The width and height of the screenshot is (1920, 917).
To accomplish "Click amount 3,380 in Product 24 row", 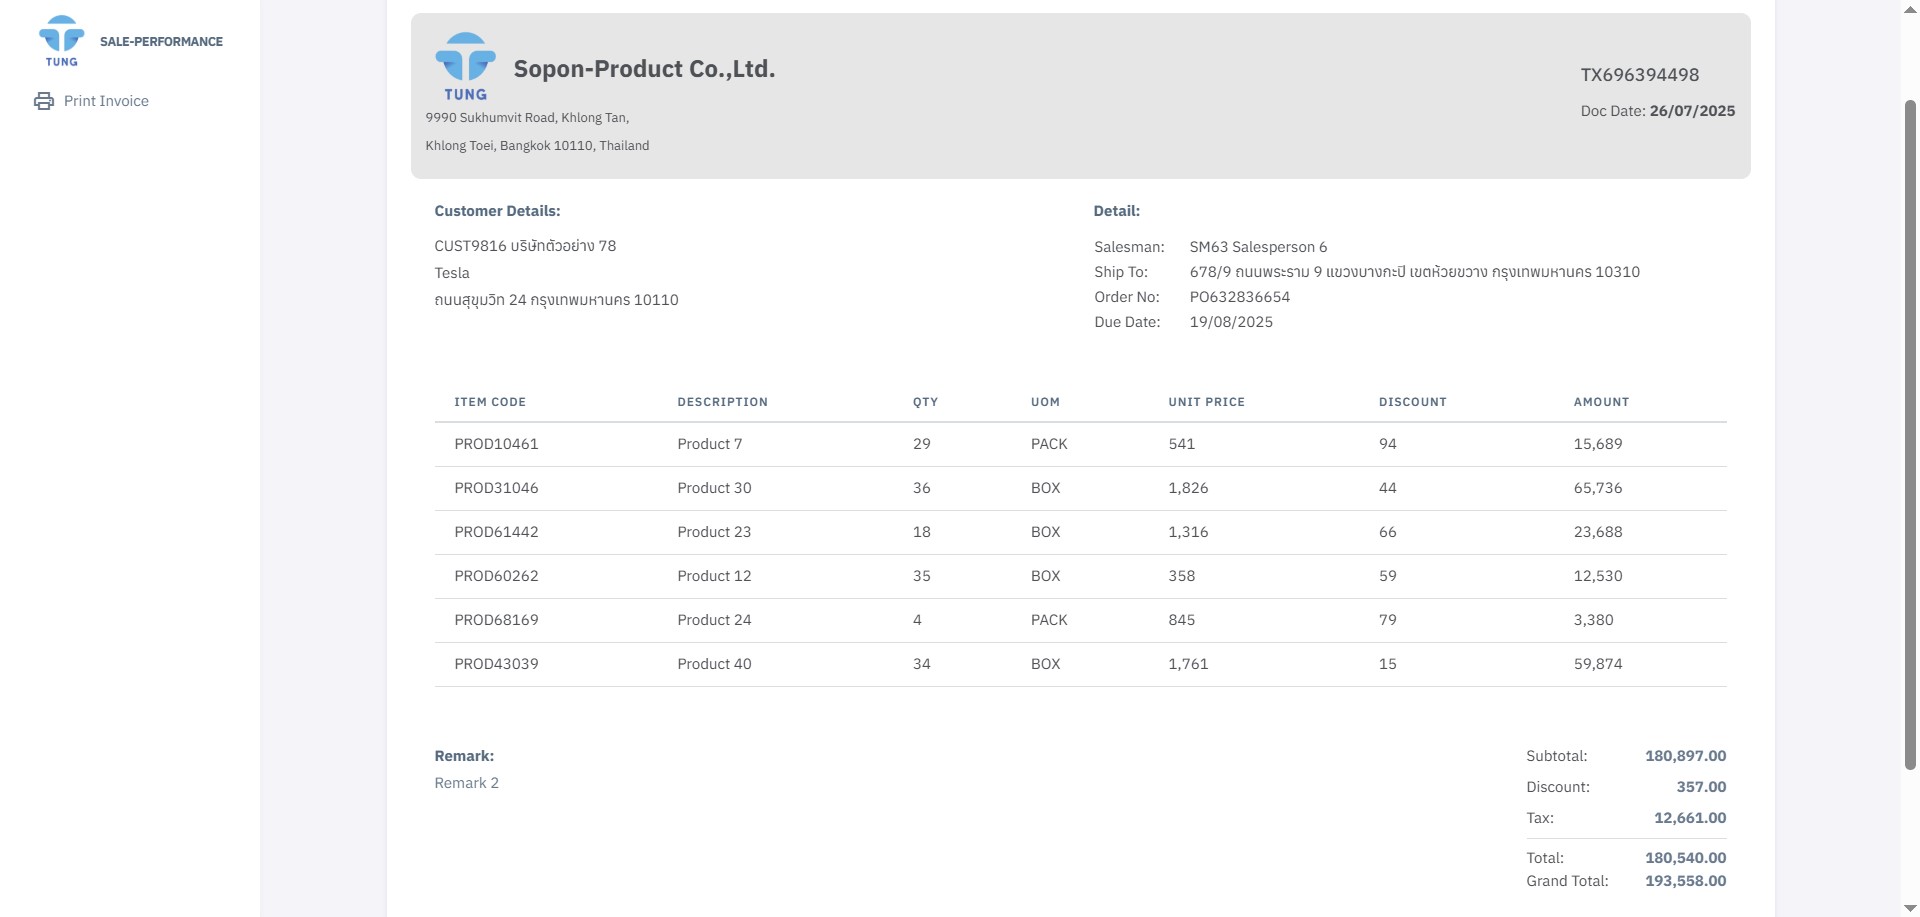I will click(x=1594, y=620).
